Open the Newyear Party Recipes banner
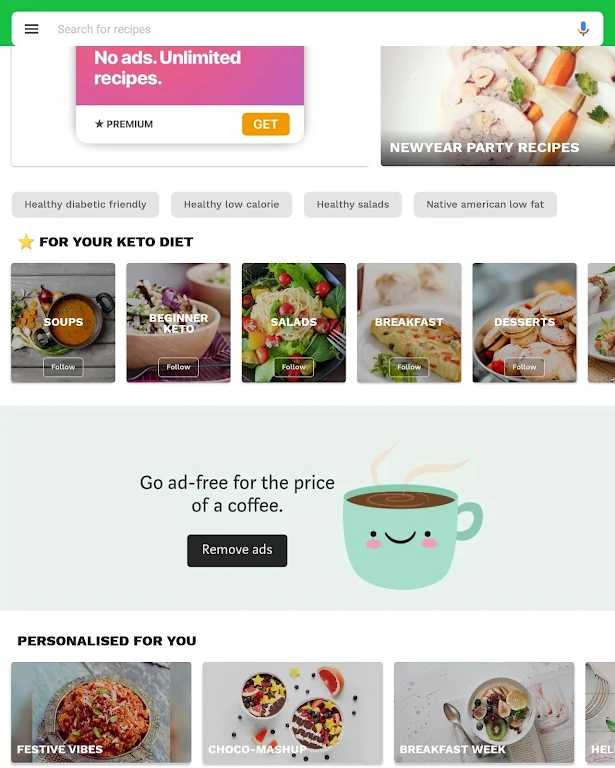615x768 pixels. [498, 106]
